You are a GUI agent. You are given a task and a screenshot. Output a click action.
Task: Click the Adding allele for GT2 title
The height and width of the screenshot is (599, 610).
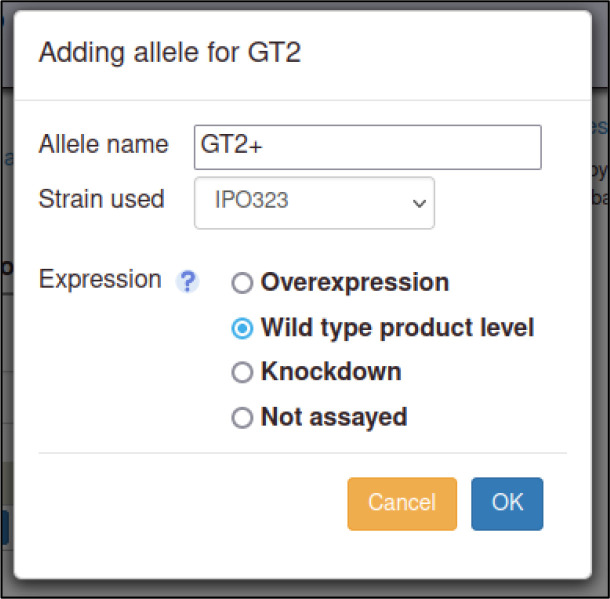click(170, 52)
